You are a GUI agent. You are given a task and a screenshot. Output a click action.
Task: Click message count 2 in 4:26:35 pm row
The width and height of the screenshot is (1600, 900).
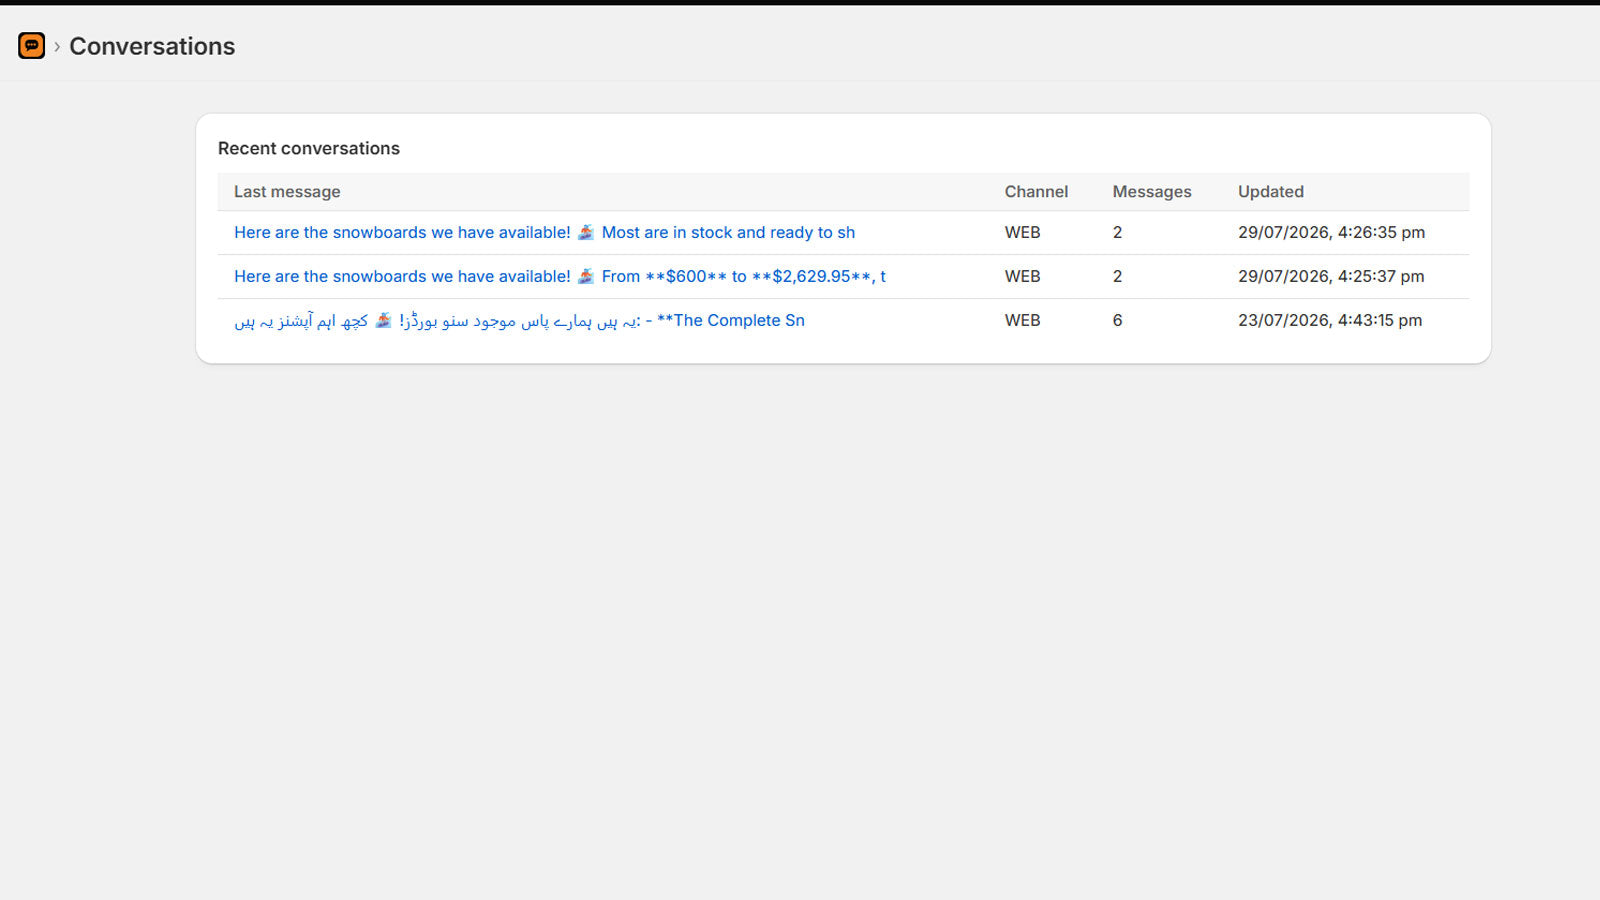pos(1117,232)
